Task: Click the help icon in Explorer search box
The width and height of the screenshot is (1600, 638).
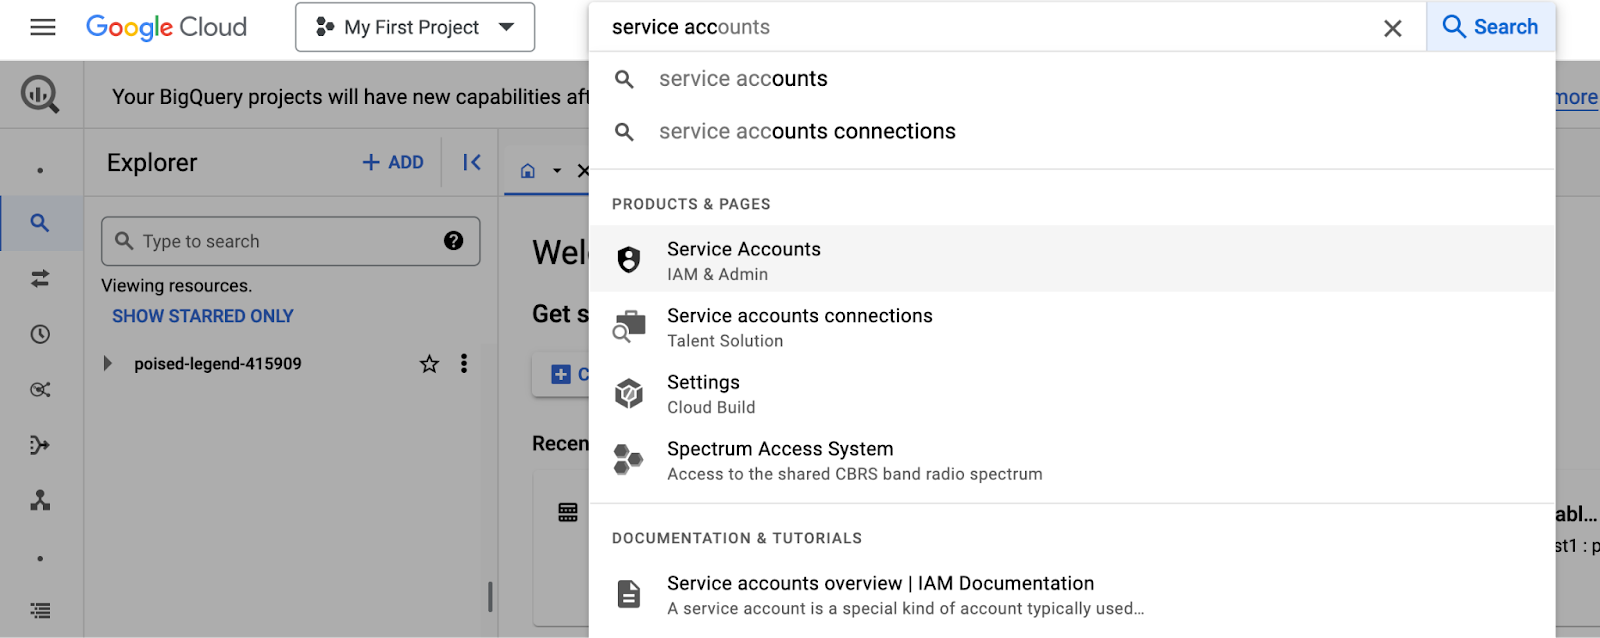Action: (x=453, y=241)
